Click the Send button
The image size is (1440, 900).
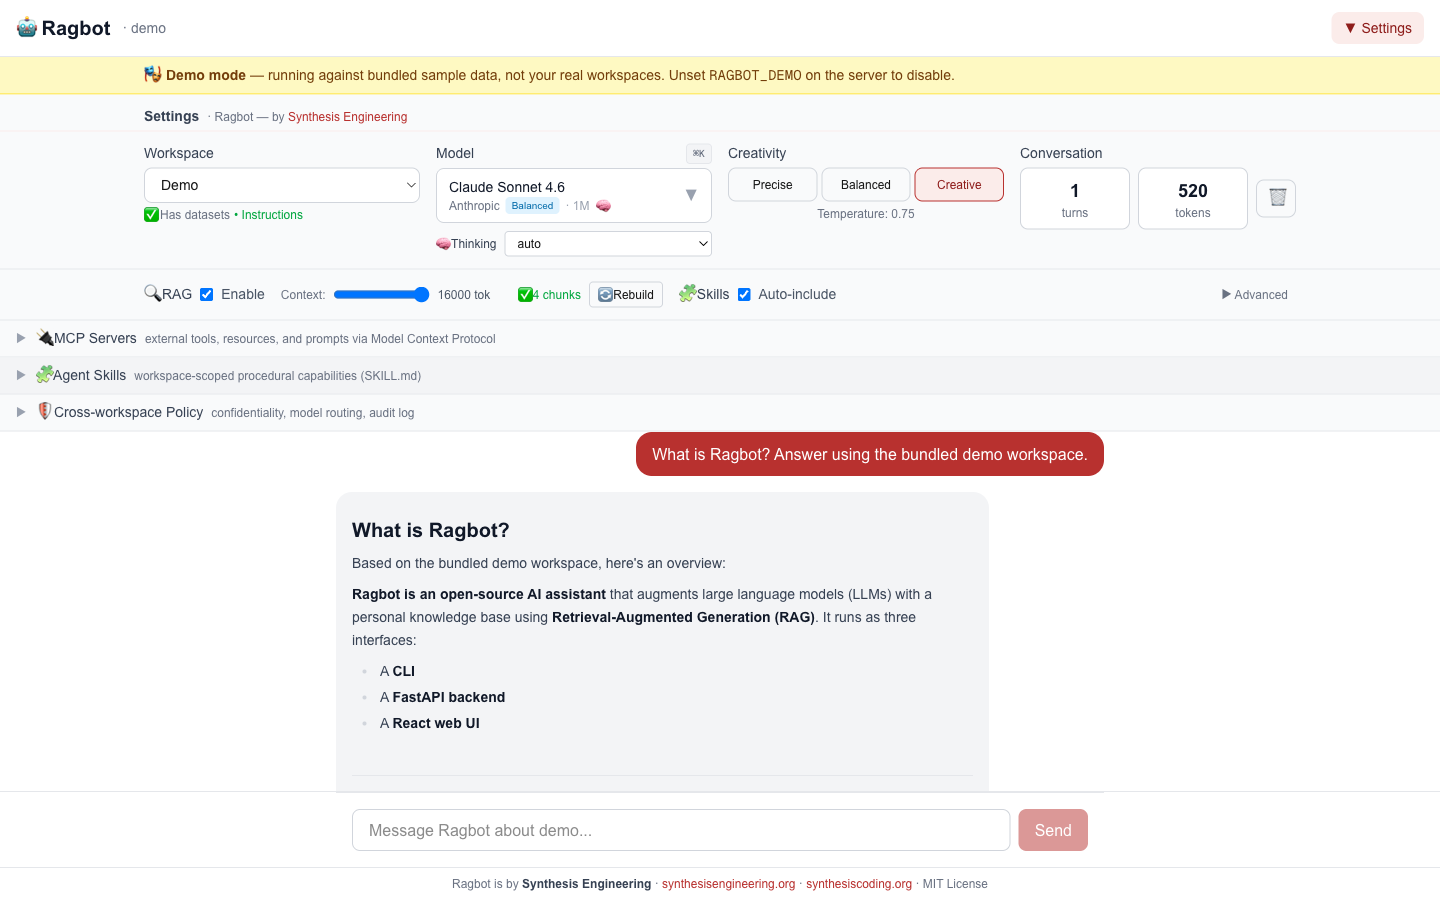click(x=1053, y=830)
